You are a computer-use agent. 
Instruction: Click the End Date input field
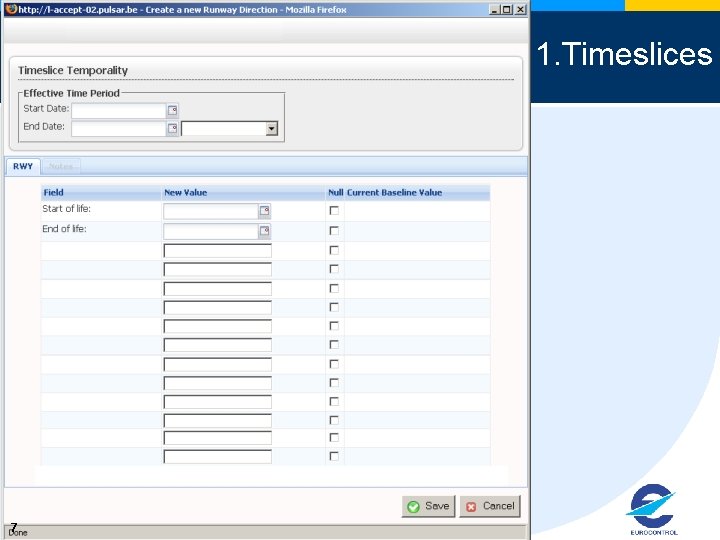pos(119,129)
